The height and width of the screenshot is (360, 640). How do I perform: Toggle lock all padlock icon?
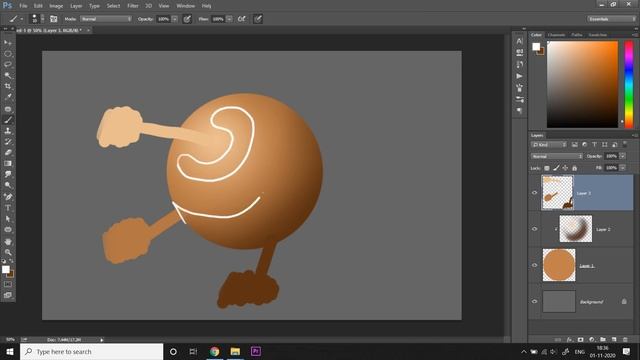[x=575, y=168]
